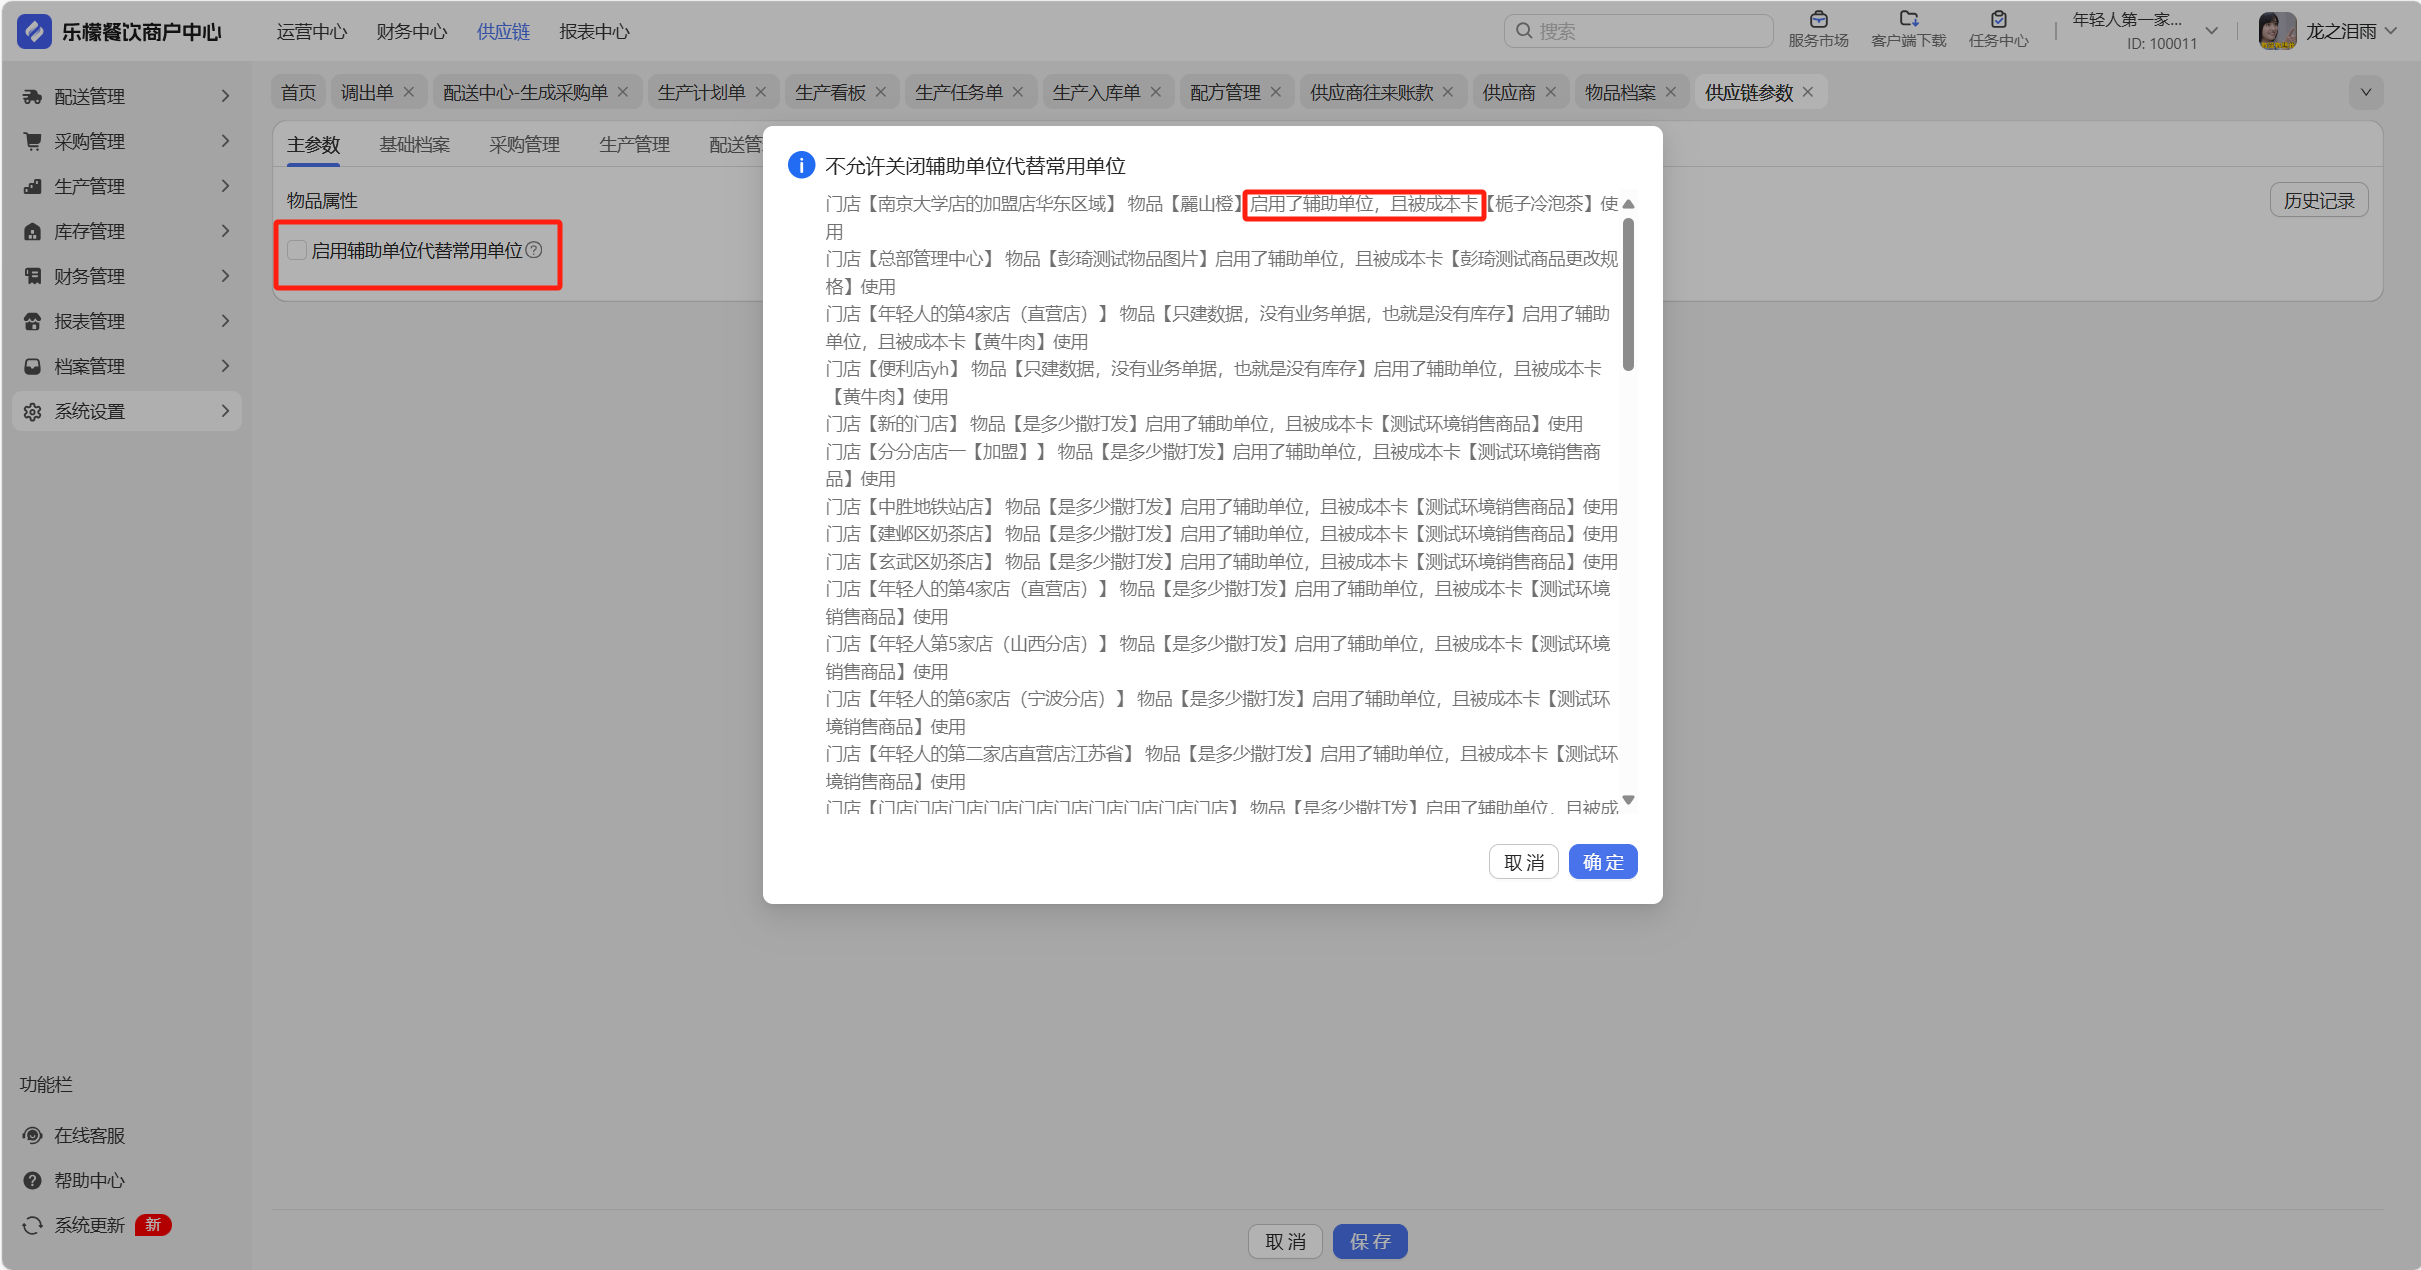Viewport: 2421px width, 1270px height.
Task: Close the 供应链参数 tab
Action: (1808, 92)
